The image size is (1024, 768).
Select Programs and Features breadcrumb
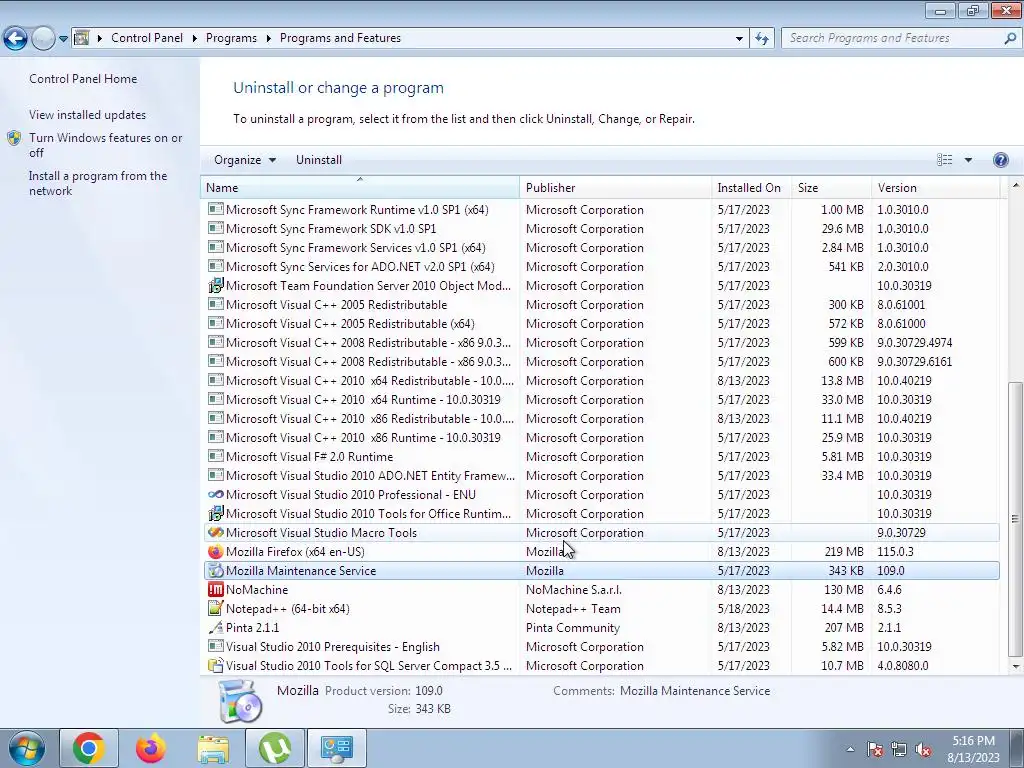(x=340, y=38)
